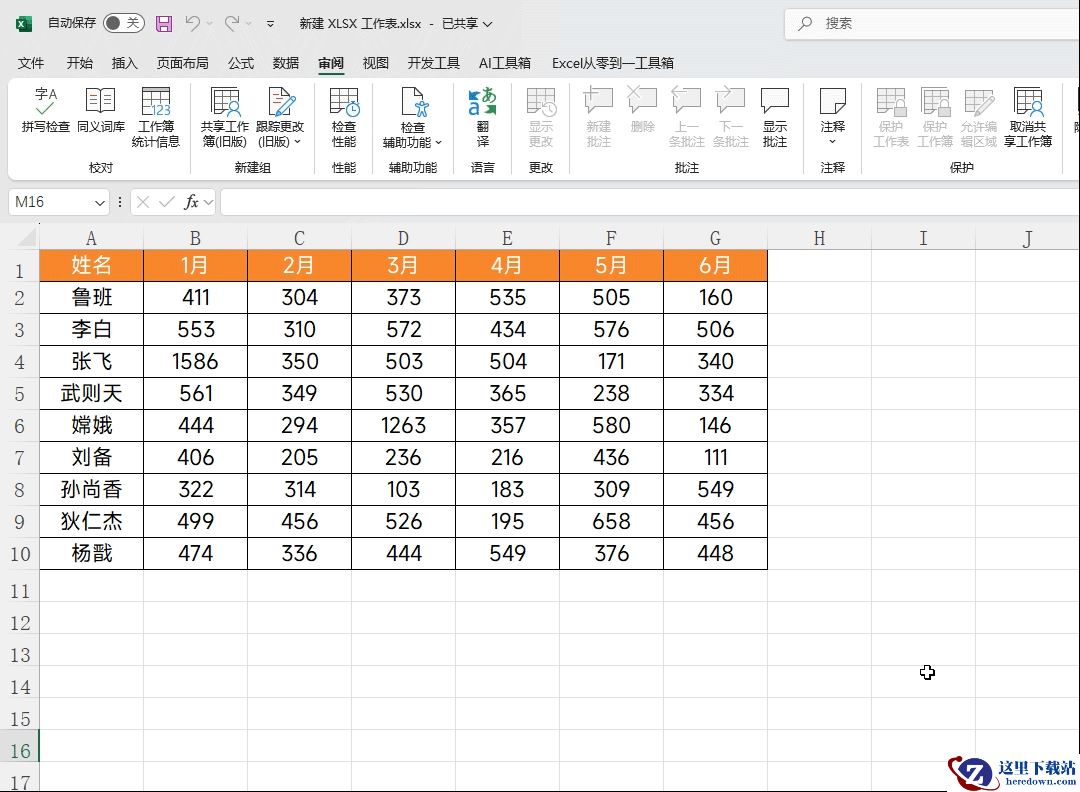Select cell containing 111

pos(715,457)
